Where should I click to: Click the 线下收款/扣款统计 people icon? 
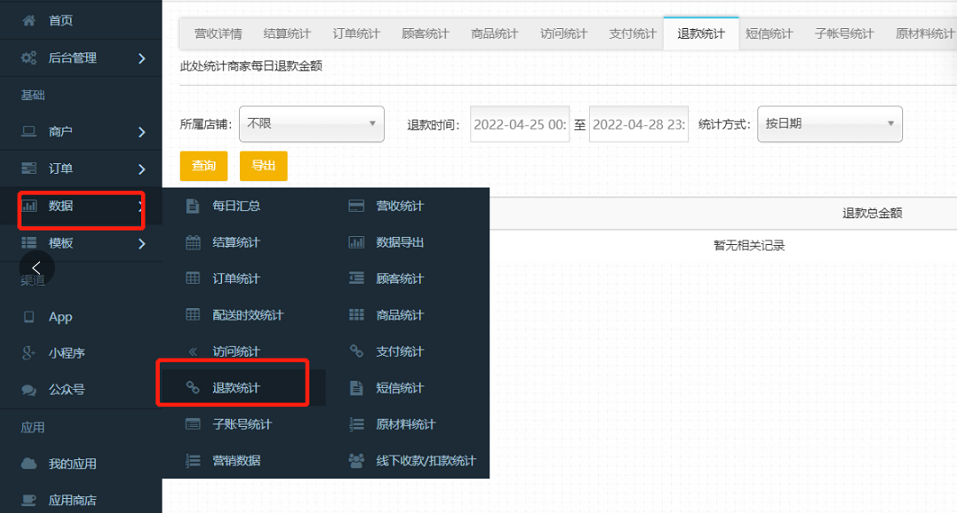[356, 461]
